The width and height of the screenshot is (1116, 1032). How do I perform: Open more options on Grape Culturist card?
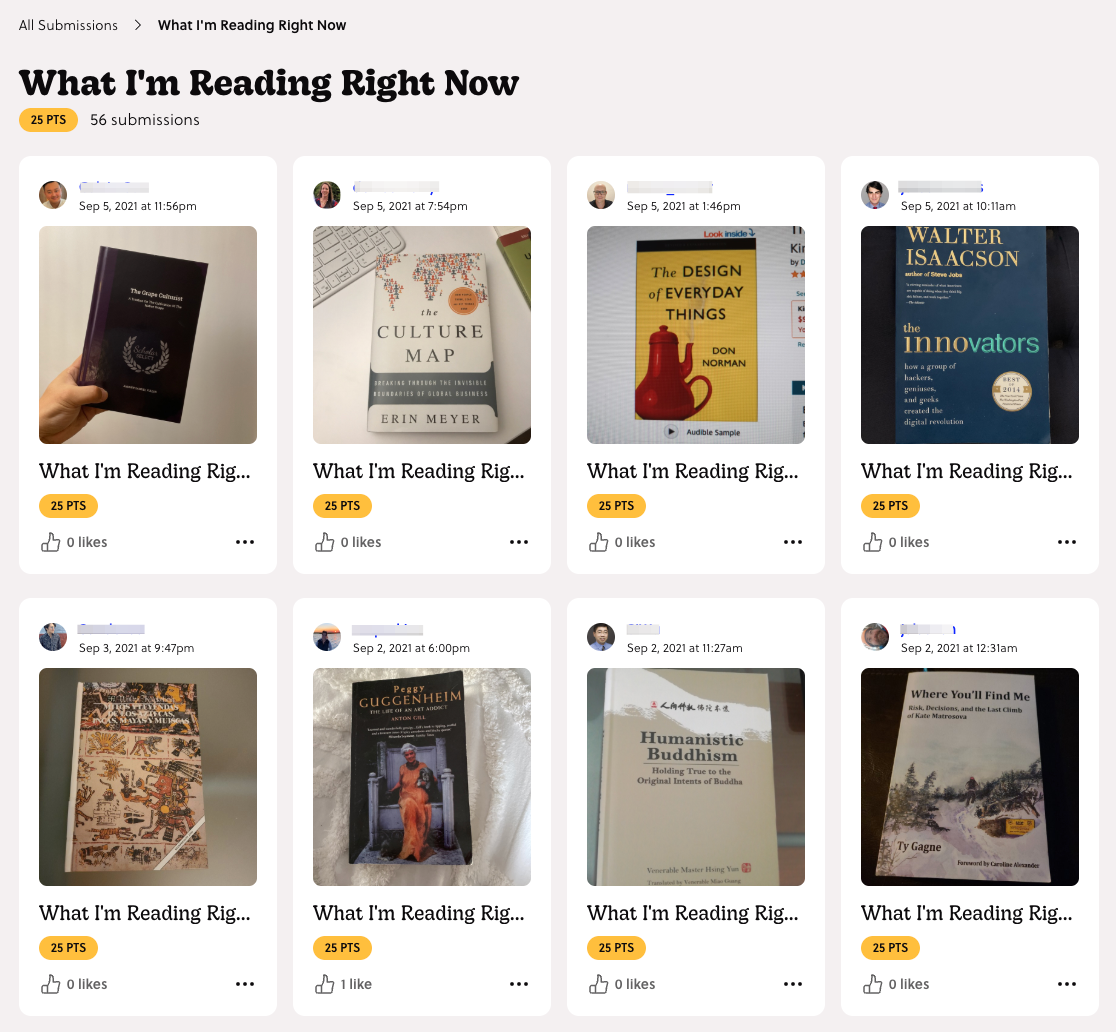coord(245,542)
